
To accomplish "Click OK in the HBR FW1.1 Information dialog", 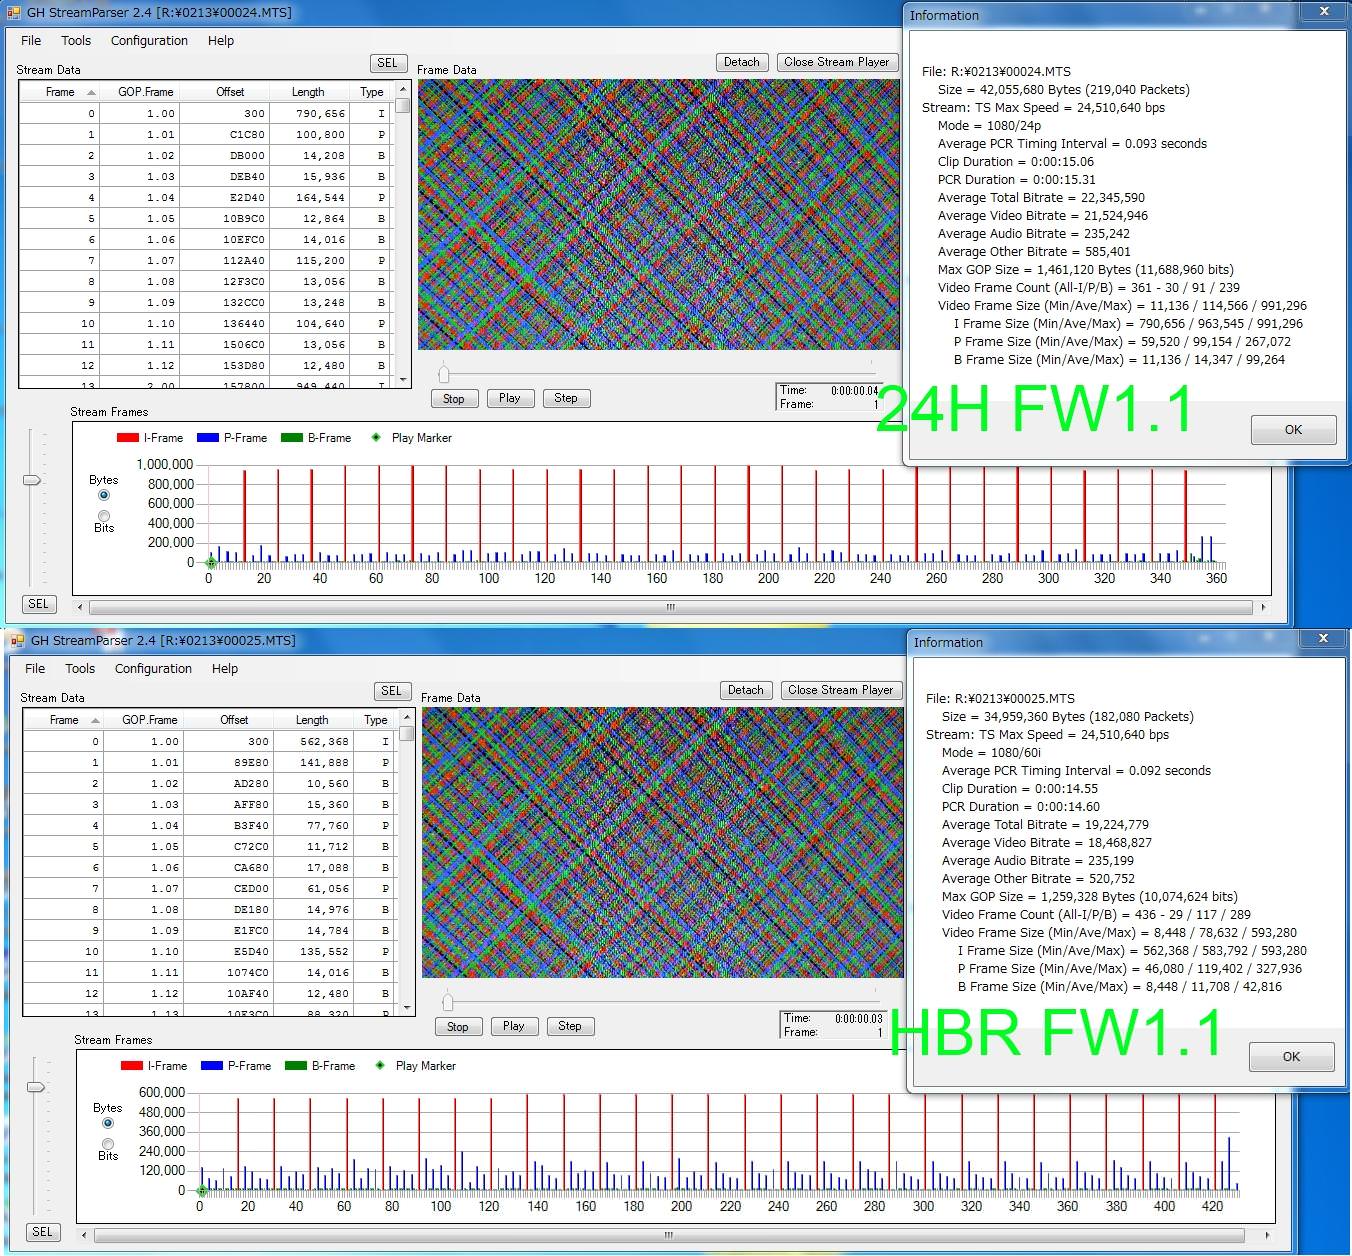I will [1291, 1057].
